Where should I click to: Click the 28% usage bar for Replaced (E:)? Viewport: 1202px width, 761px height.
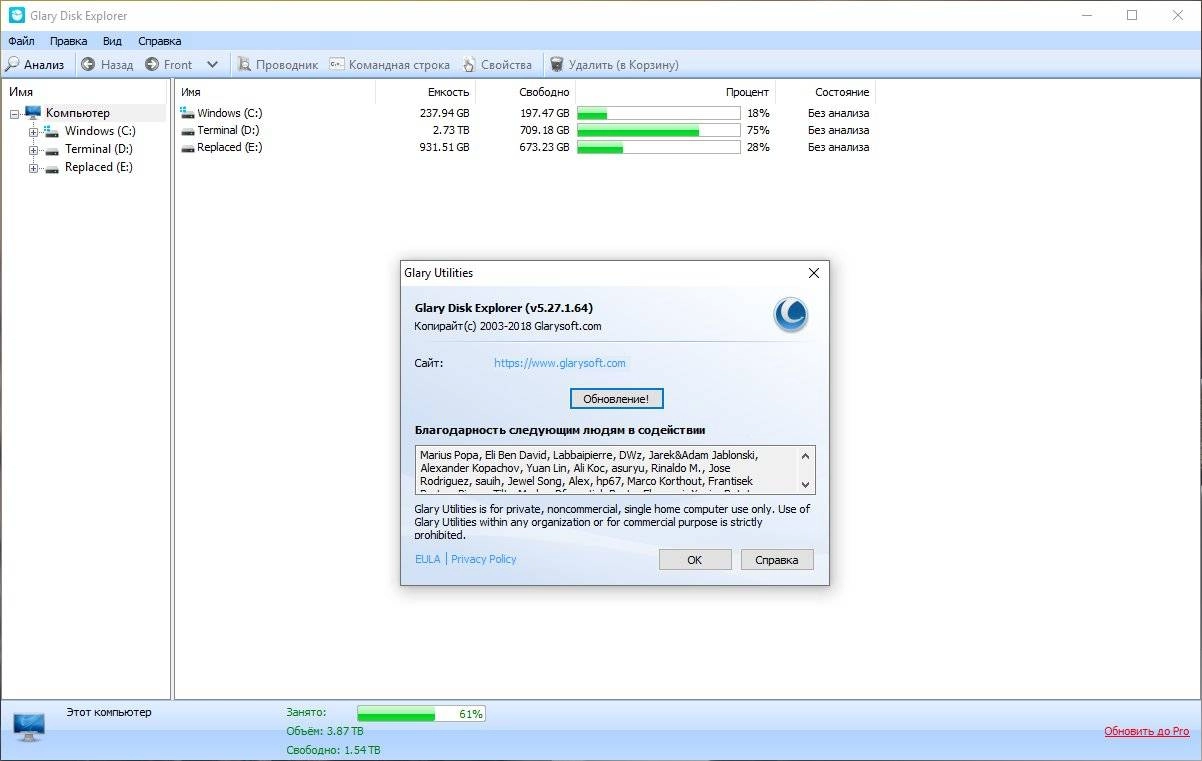(x=658, y=147)
